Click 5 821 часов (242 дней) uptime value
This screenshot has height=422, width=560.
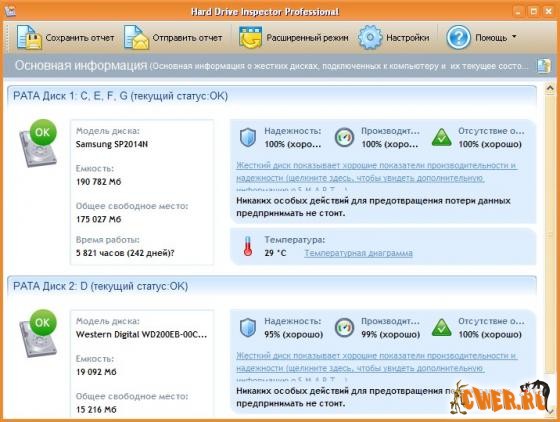125,253
